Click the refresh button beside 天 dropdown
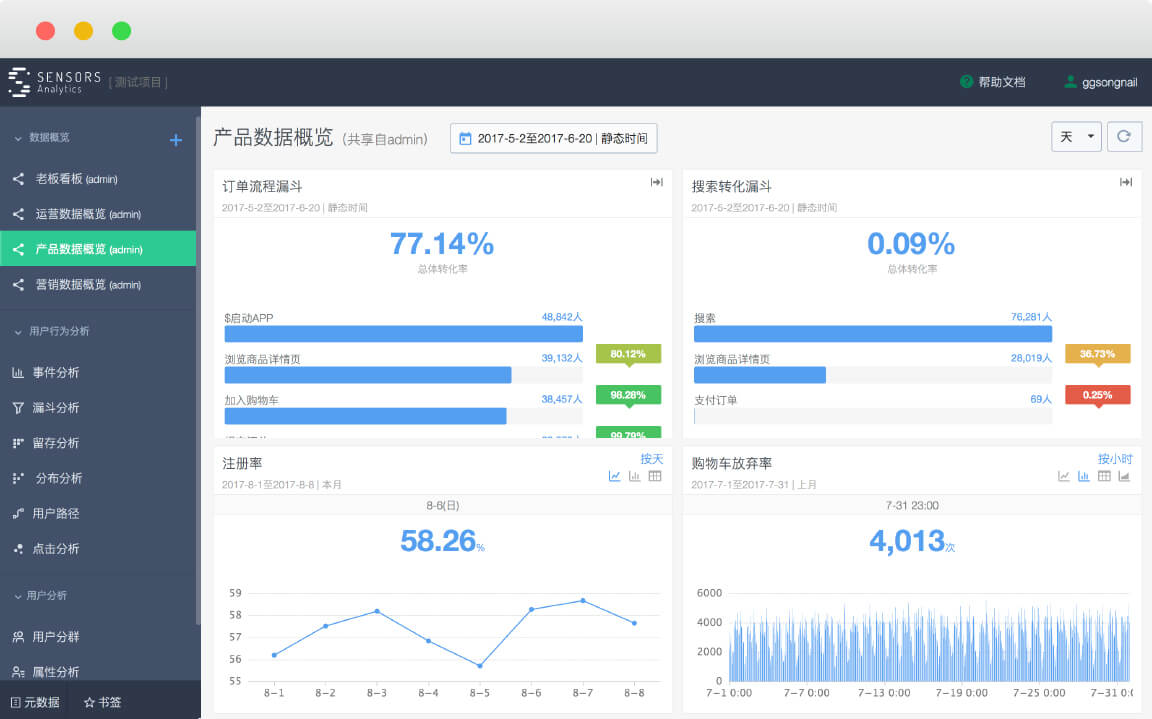 pyautogui.click(x=1124, y=137)
